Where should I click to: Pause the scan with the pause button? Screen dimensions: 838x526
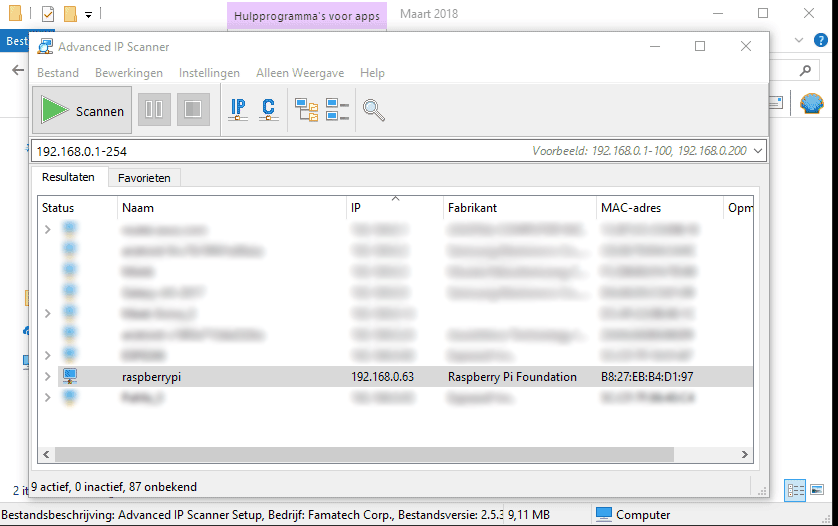(x=154, y=110)
